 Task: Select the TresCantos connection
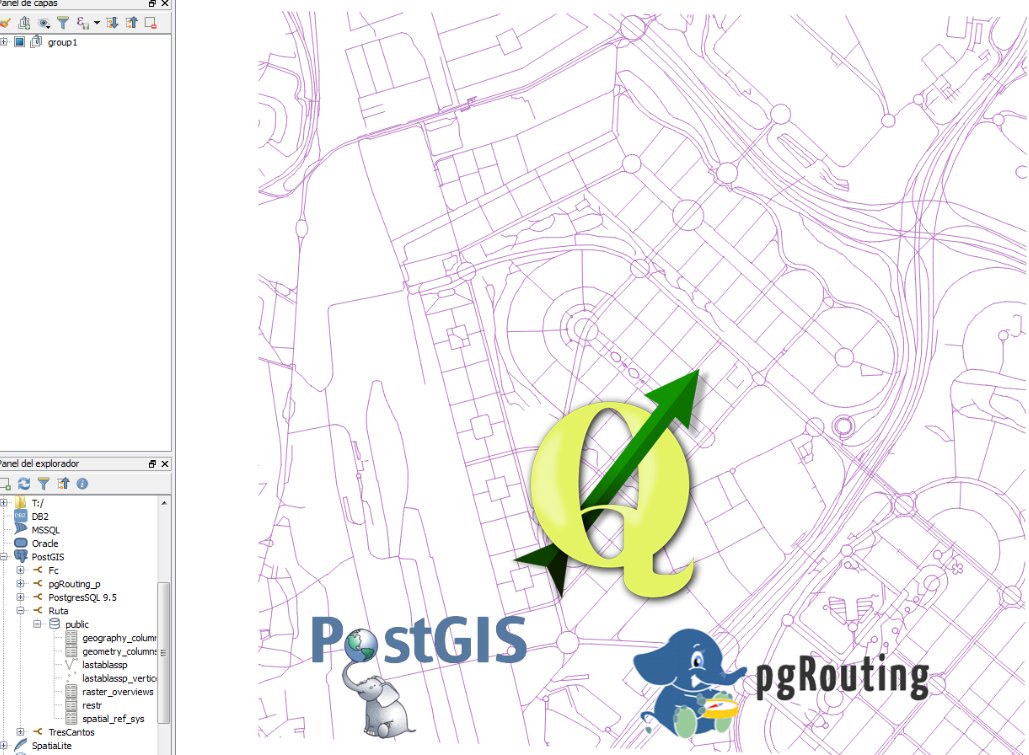72,733
